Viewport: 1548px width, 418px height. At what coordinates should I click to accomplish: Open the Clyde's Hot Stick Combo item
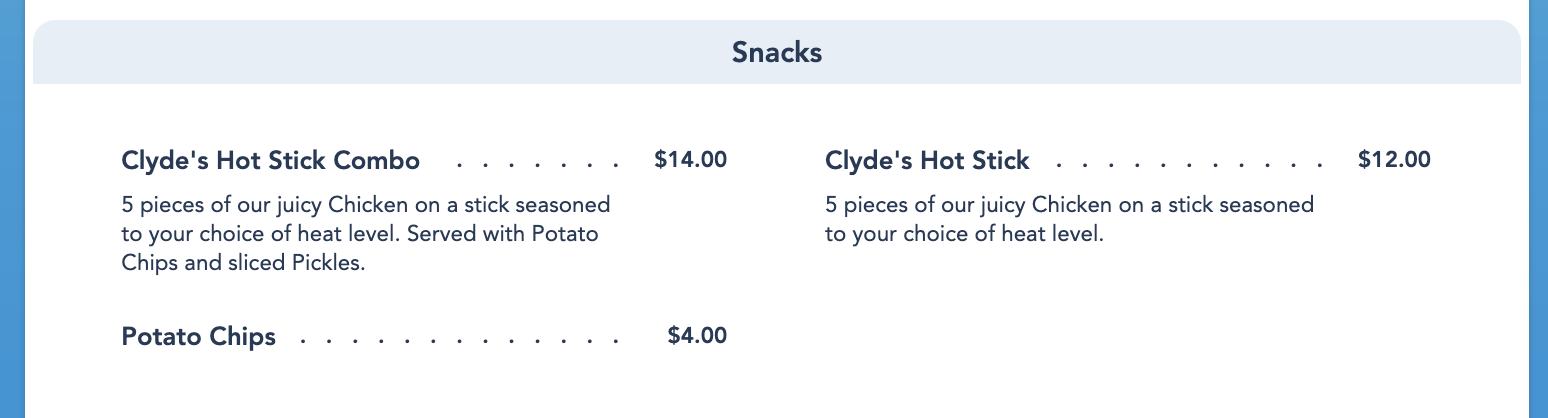270,160
